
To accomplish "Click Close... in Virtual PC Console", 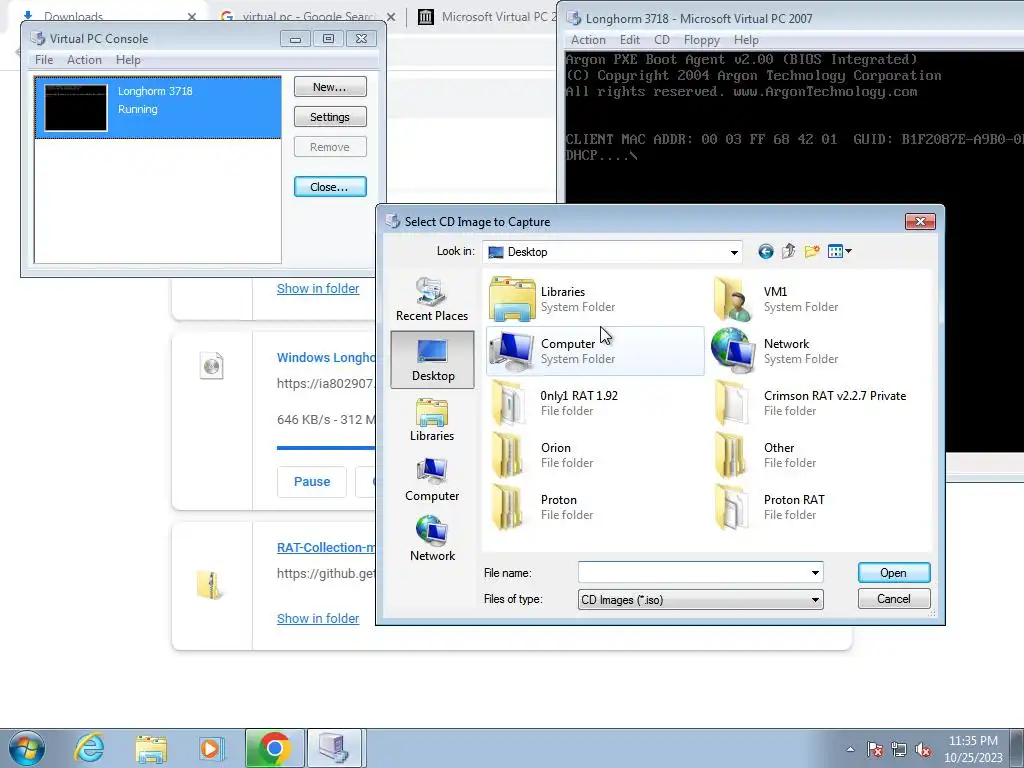I will coord(330,187).
